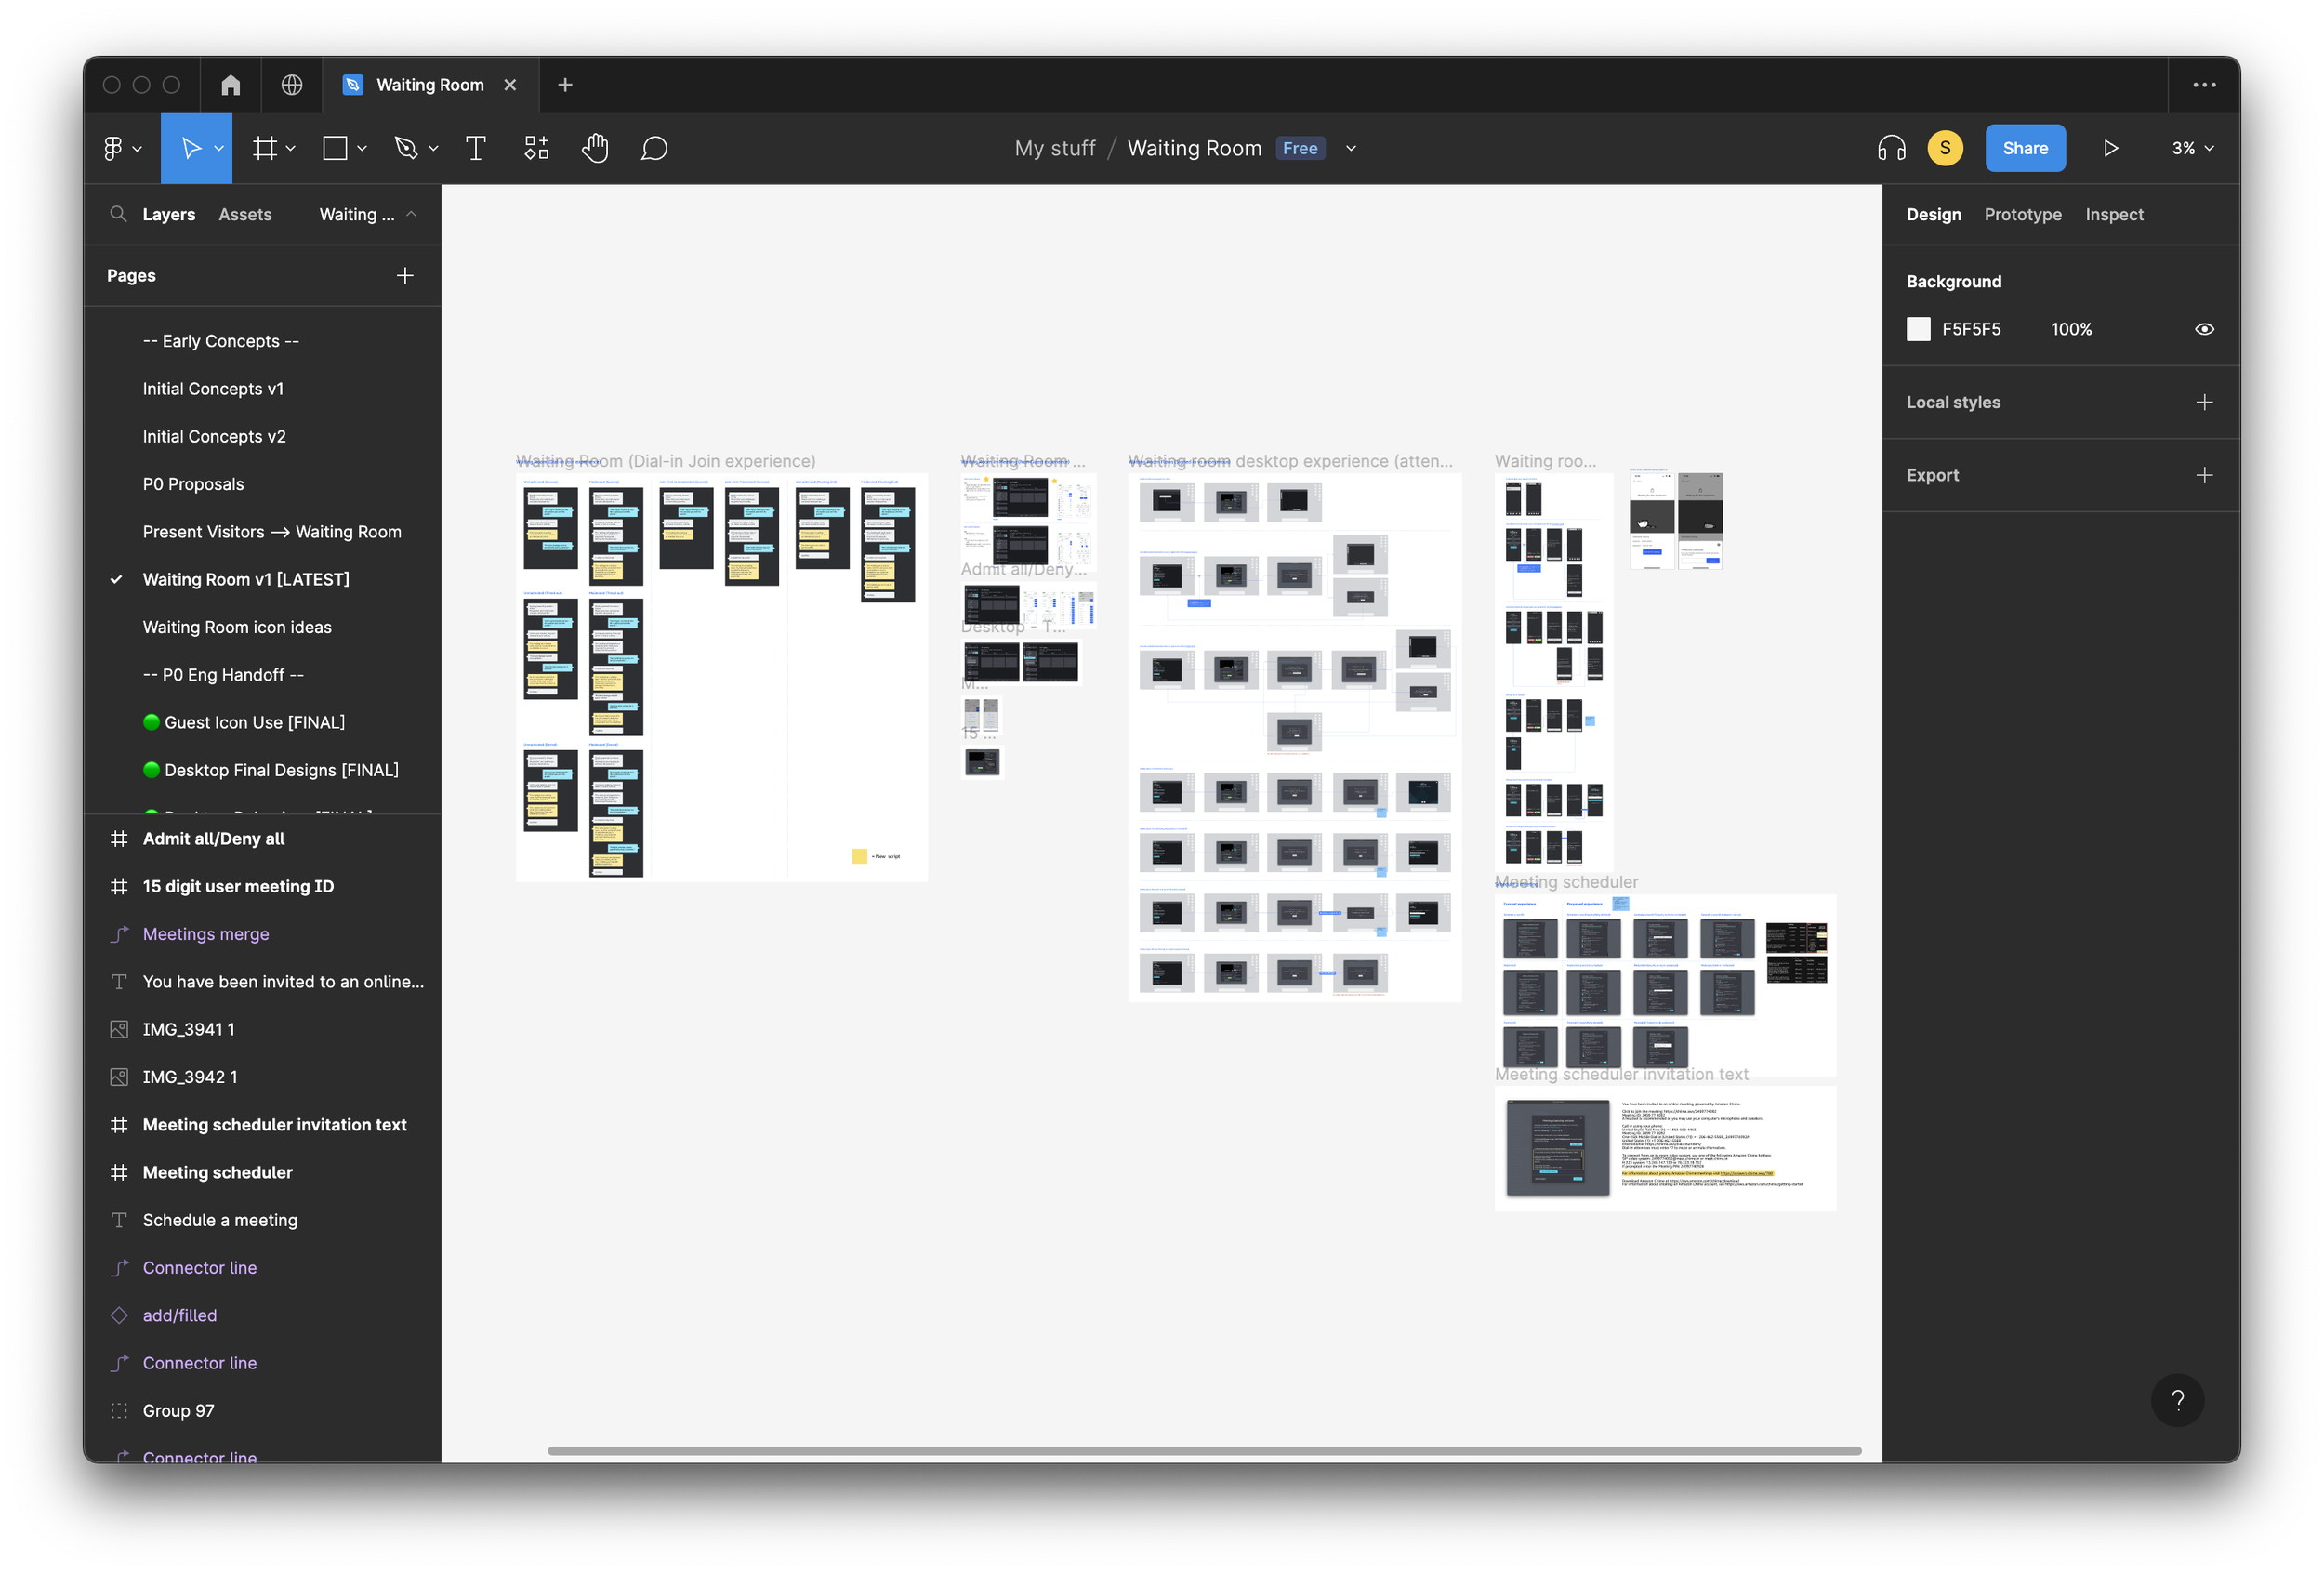Open the Community globe icon
The height and width of the screenshot is (1573, 2324).
292,85
